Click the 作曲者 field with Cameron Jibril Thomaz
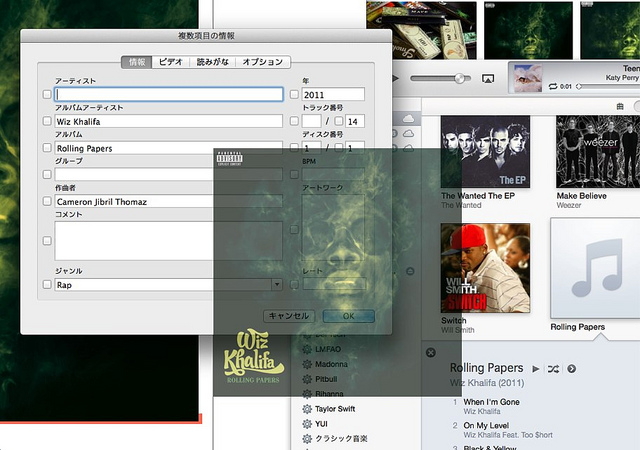 tap(169, 201)
